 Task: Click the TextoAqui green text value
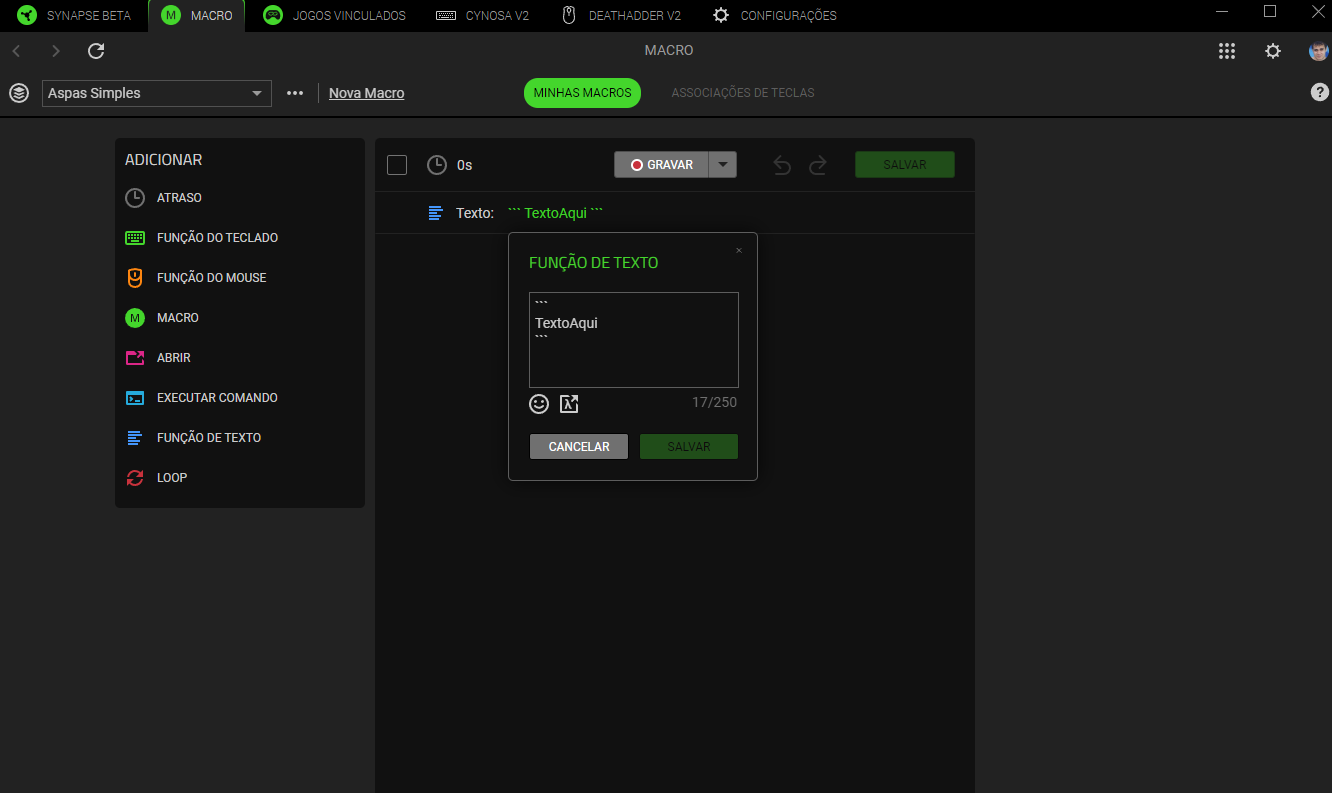tap(555, 213)
